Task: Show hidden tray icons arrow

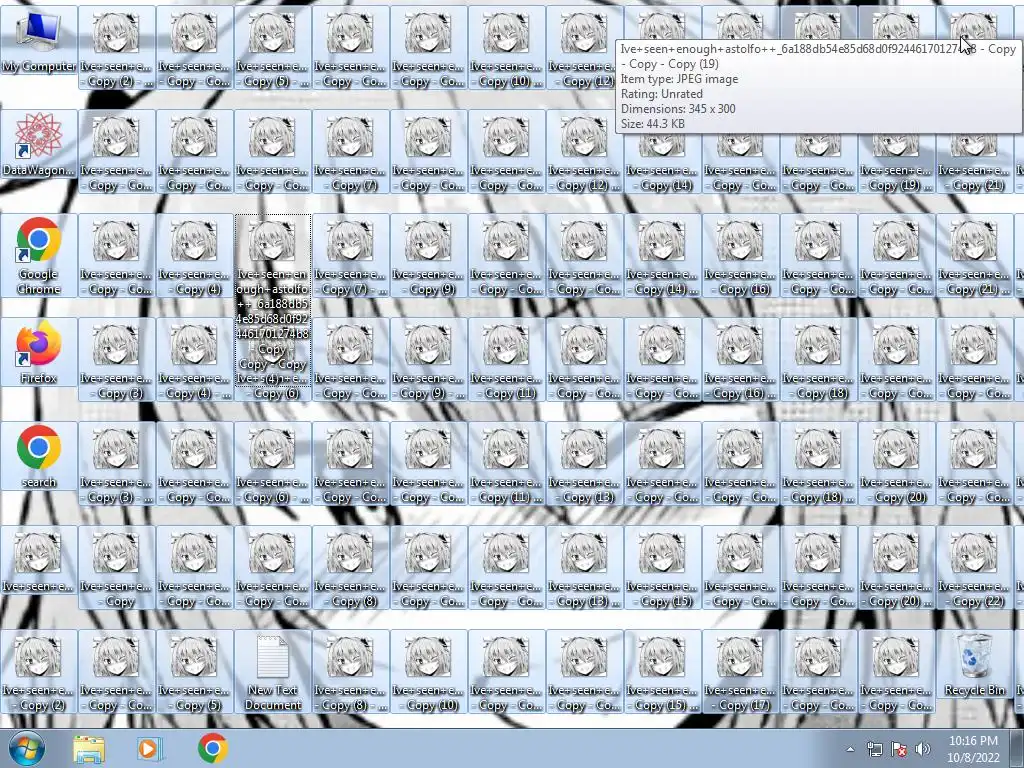Action: [x=850, y=749]
